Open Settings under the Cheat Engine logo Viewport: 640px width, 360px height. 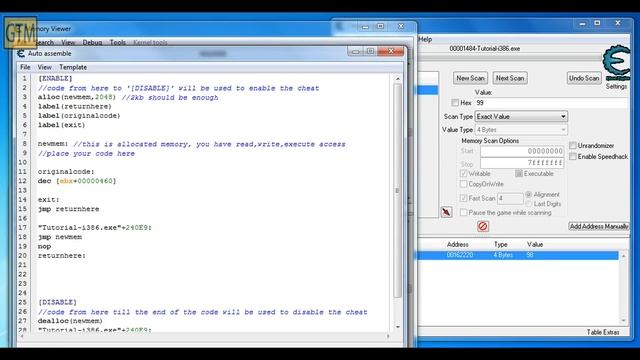click(616, 87)
